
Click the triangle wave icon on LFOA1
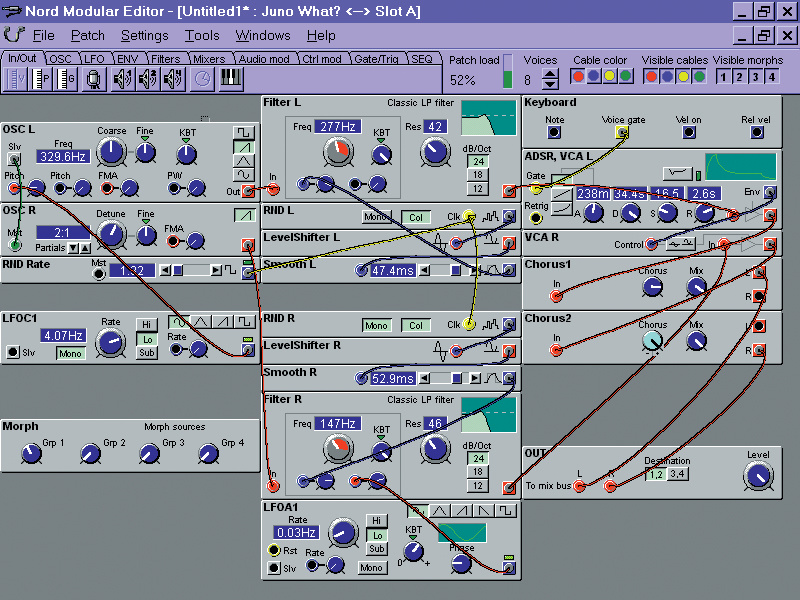438,509
